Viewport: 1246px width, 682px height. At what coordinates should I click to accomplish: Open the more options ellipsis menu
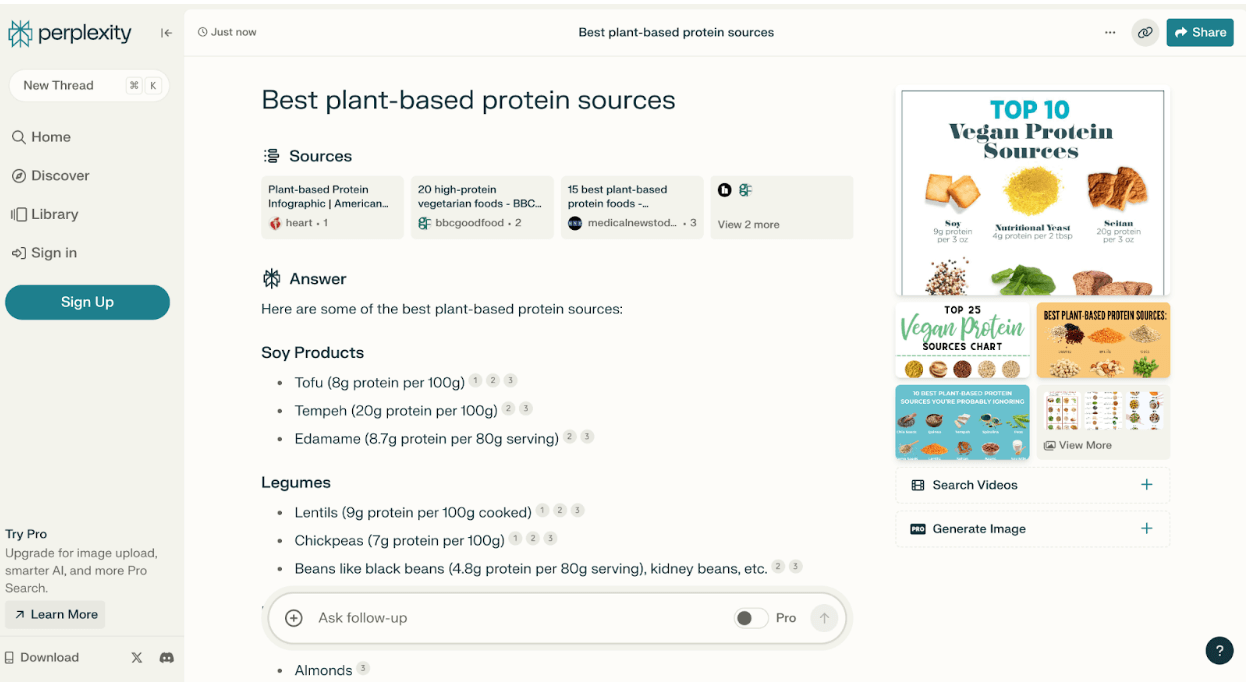coord(1110,32)
